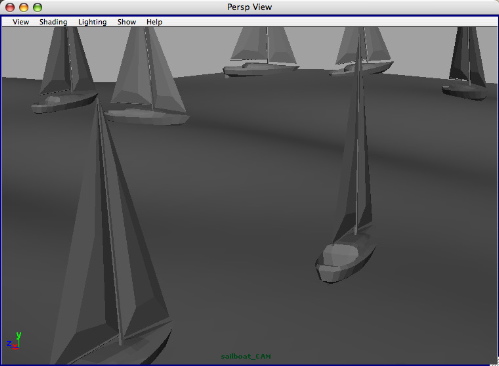Viewport: 499px width, 366px height.
Task: Zoom window with the green button
Action: [x=38, y=7]
